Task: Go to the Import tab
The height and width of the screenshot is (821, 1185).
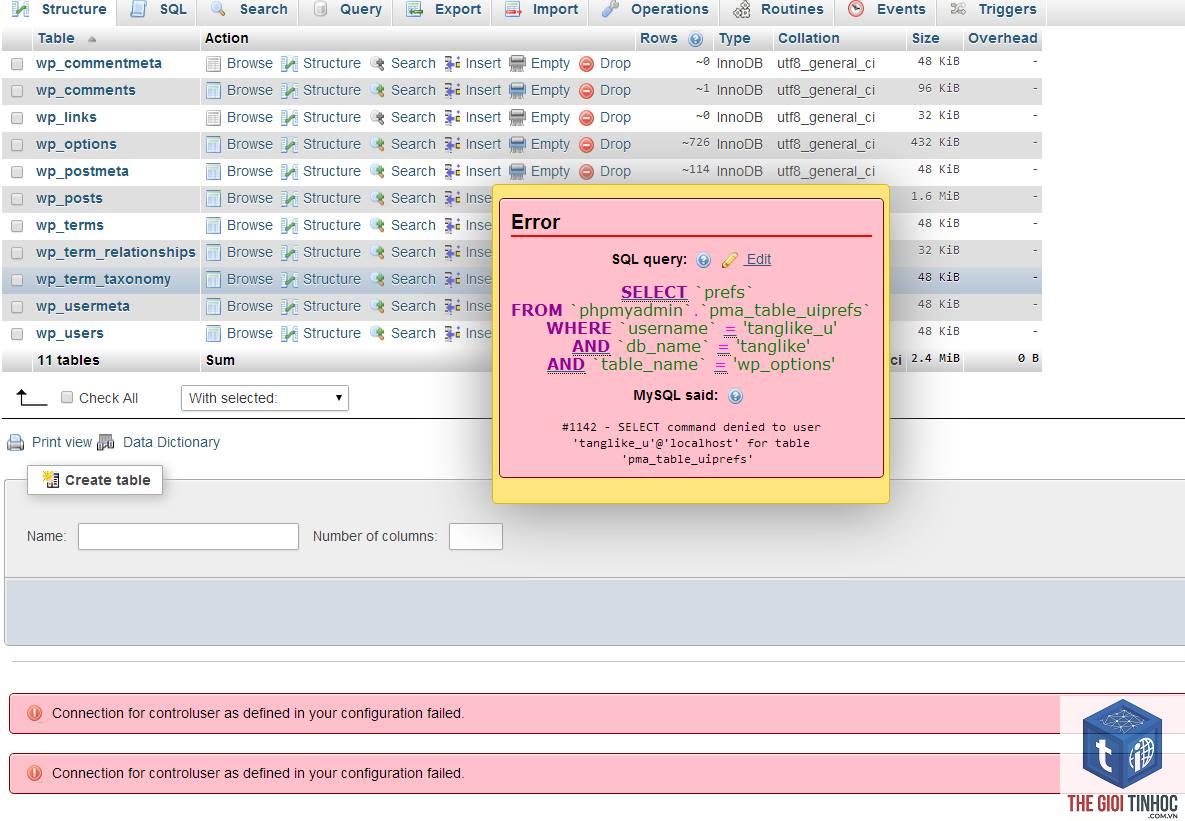Action: tap(541, 10)
